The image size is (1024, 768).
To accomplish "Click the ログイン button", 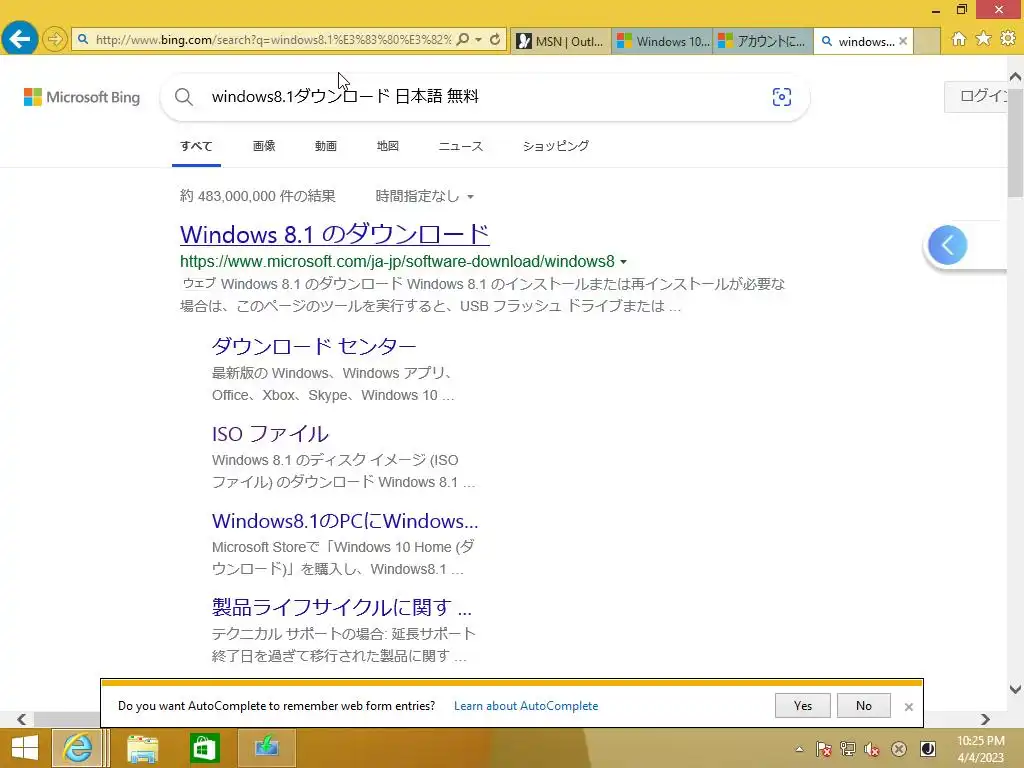I will coord(976,97).
